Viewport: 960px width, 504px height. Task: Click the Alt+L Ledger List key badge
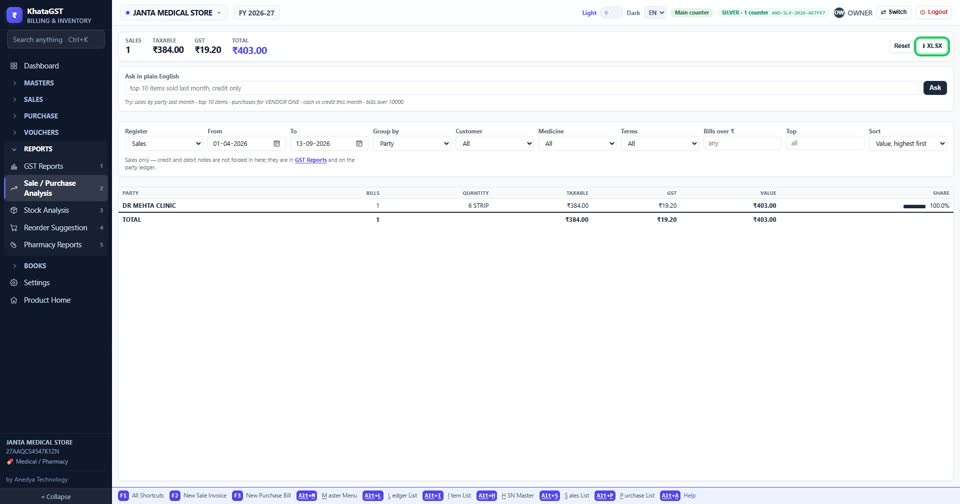[x=372, y=495]
